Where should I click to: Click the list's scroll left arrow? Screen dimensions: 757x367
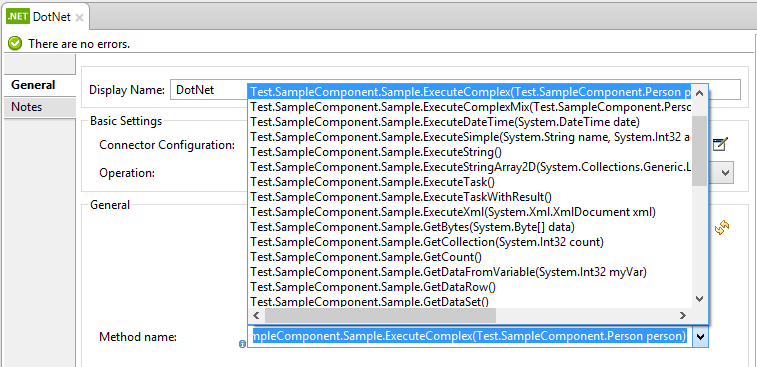pos(256,315)
